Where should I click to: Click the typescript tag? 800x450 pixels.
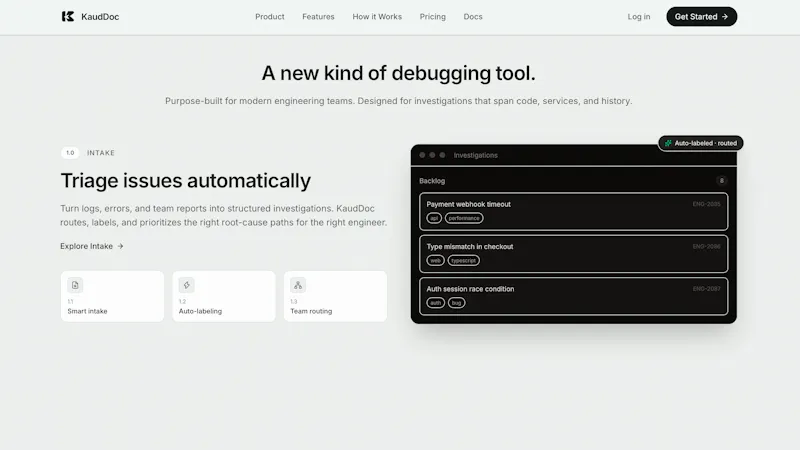click(463, 260)
